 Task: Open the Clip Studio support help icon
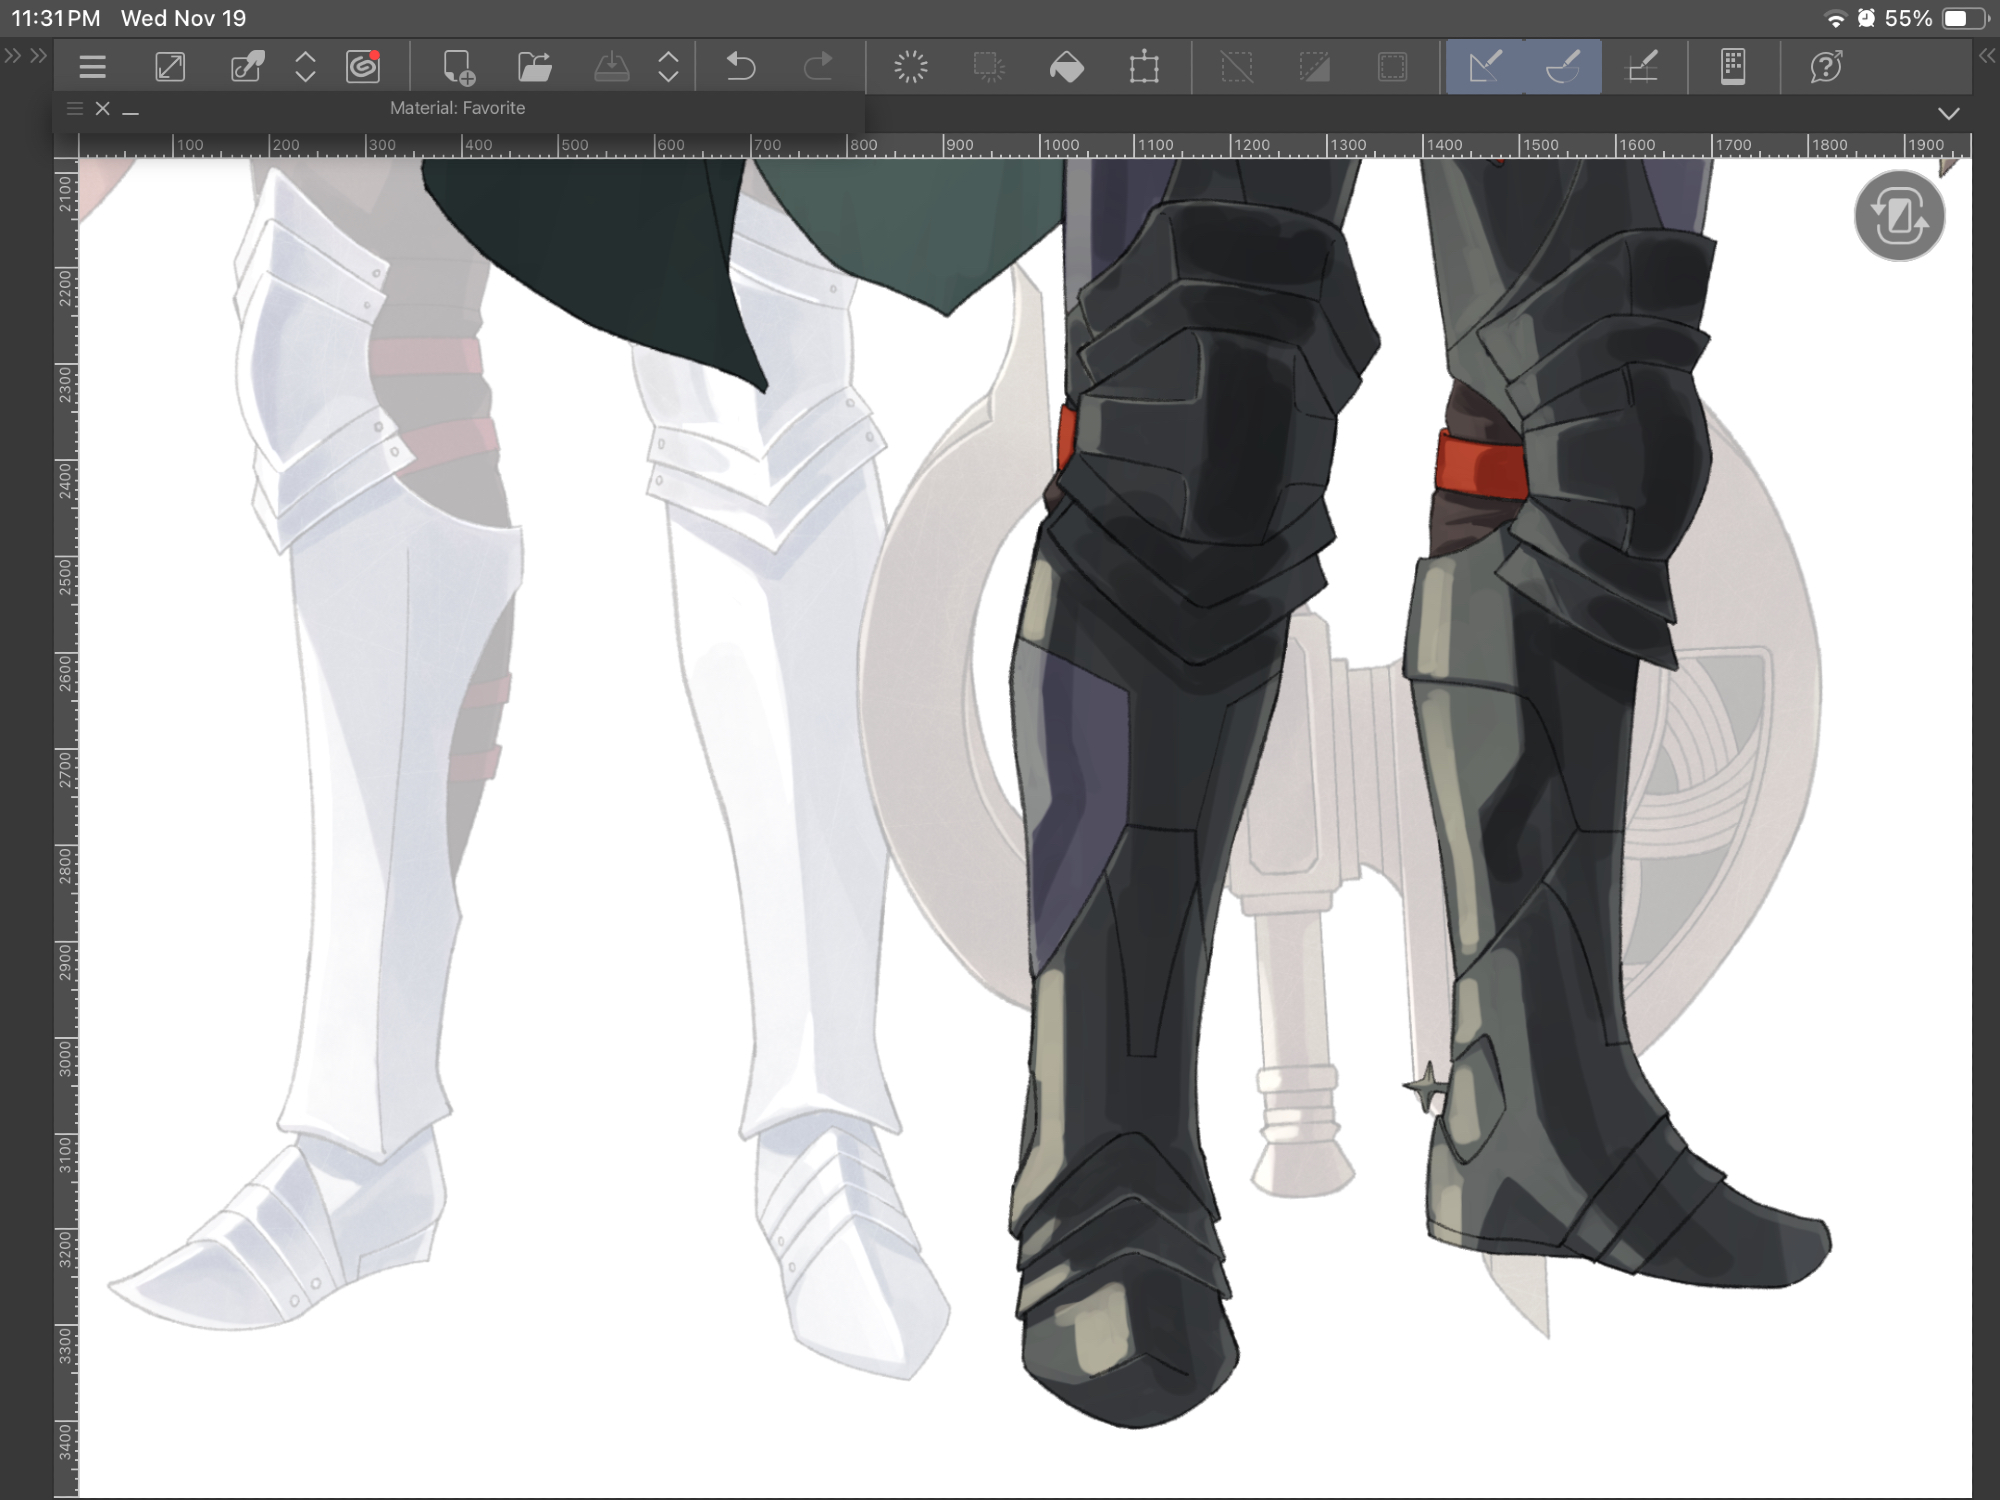1826,67
